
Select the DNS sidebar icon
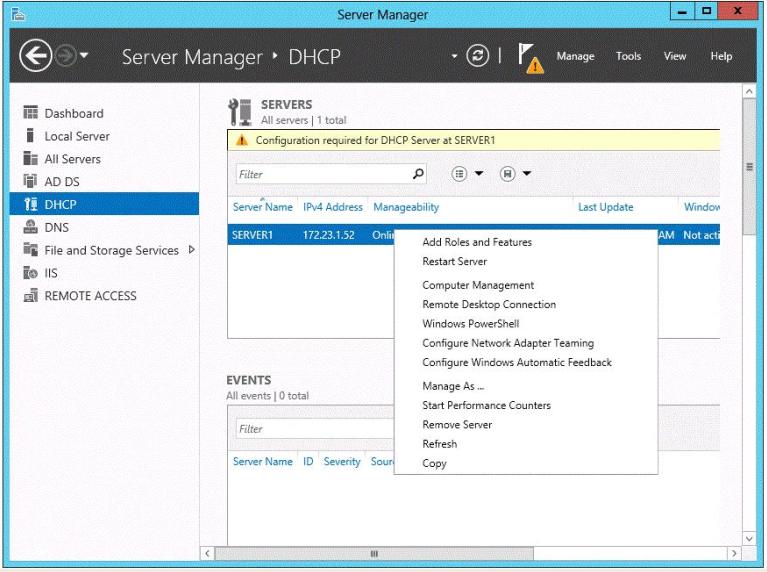click(x=30, y=227)
